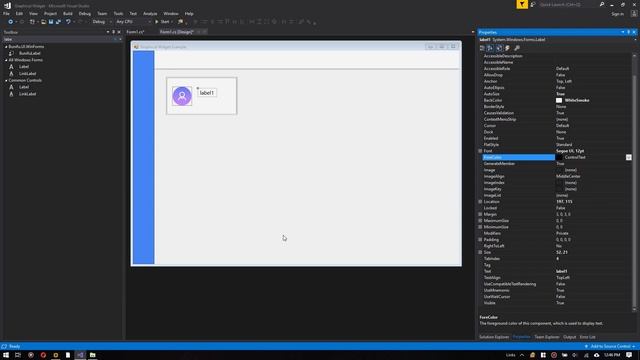Show Categorized view in Properties panel
Viewport: 640px width, 360px height.
coord(482,48)
